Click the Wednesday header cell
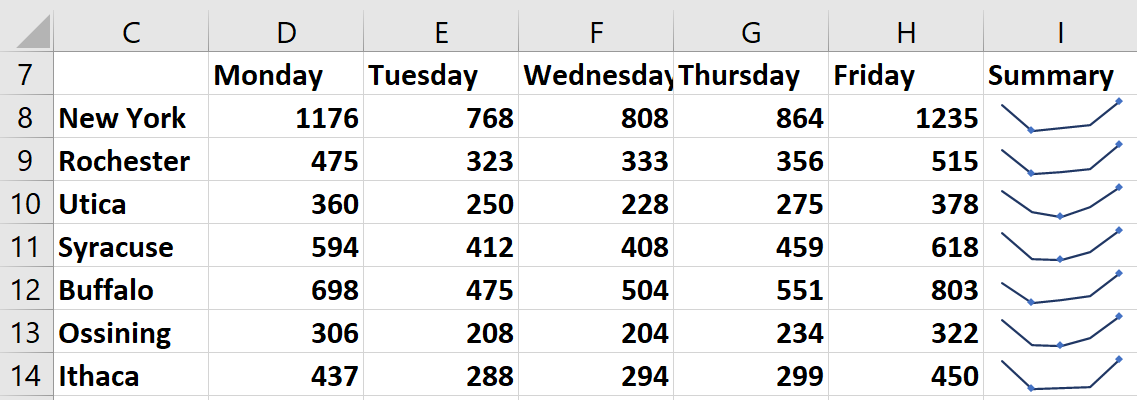Viewport: 1137px width, 400px height. click(x=596, y=76)
